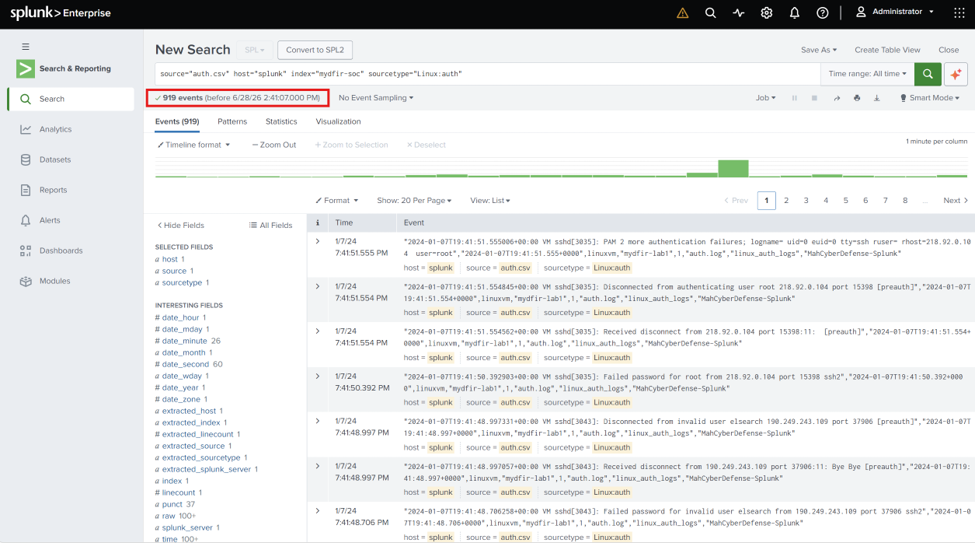Hide the fields sidebar
The height and width of the screenshot is (543, 975).
180,225
